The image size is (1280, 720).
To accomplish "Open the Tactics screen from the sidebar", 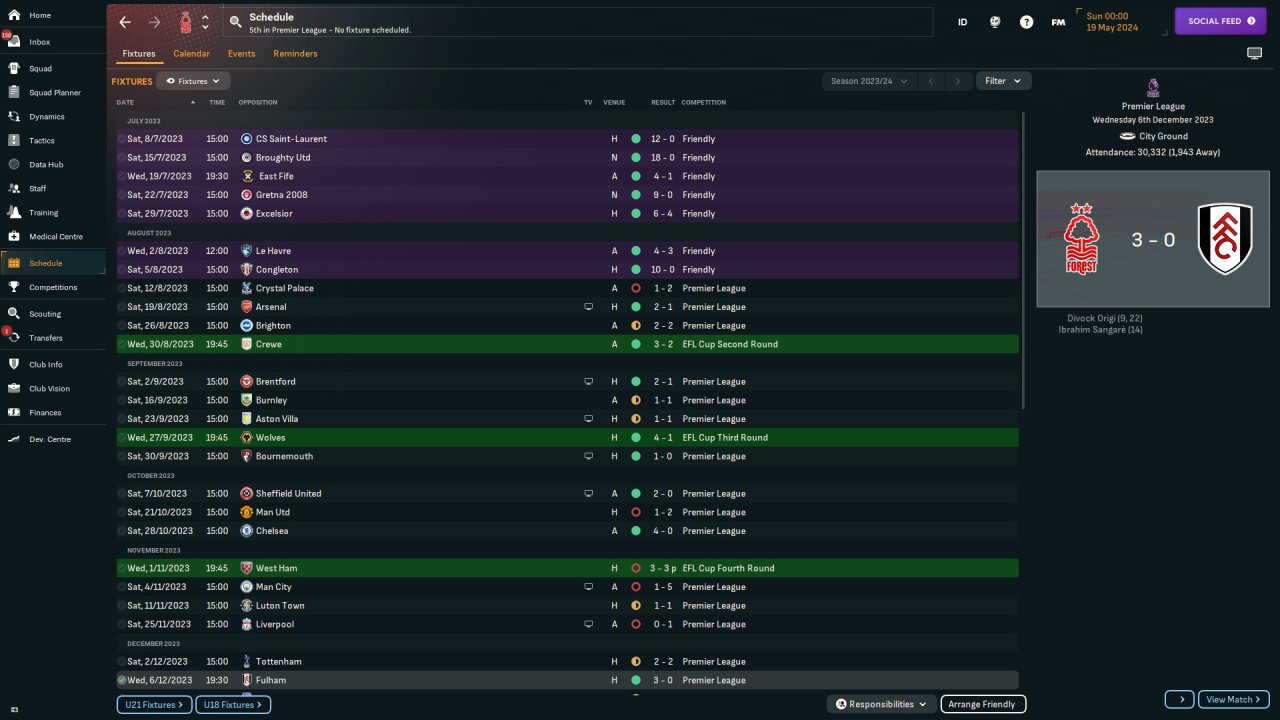I will click(41, 141).
